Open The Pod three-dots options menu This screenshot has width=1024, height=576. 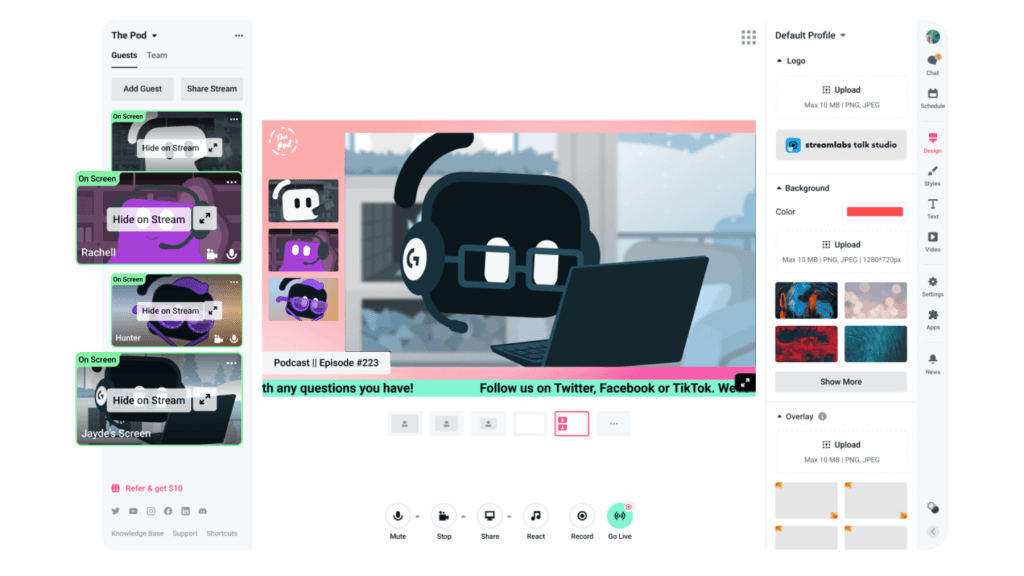click(239, 36)
